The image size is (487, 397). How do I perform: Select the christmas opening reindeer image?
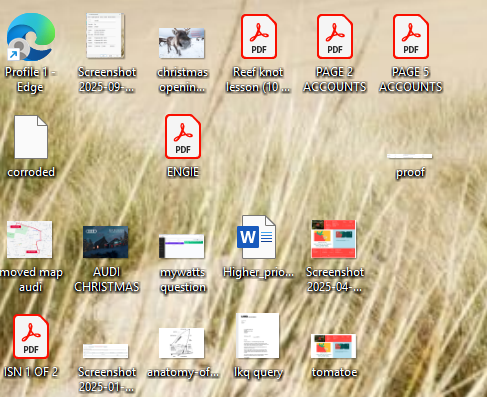click(x=182, y=43)
